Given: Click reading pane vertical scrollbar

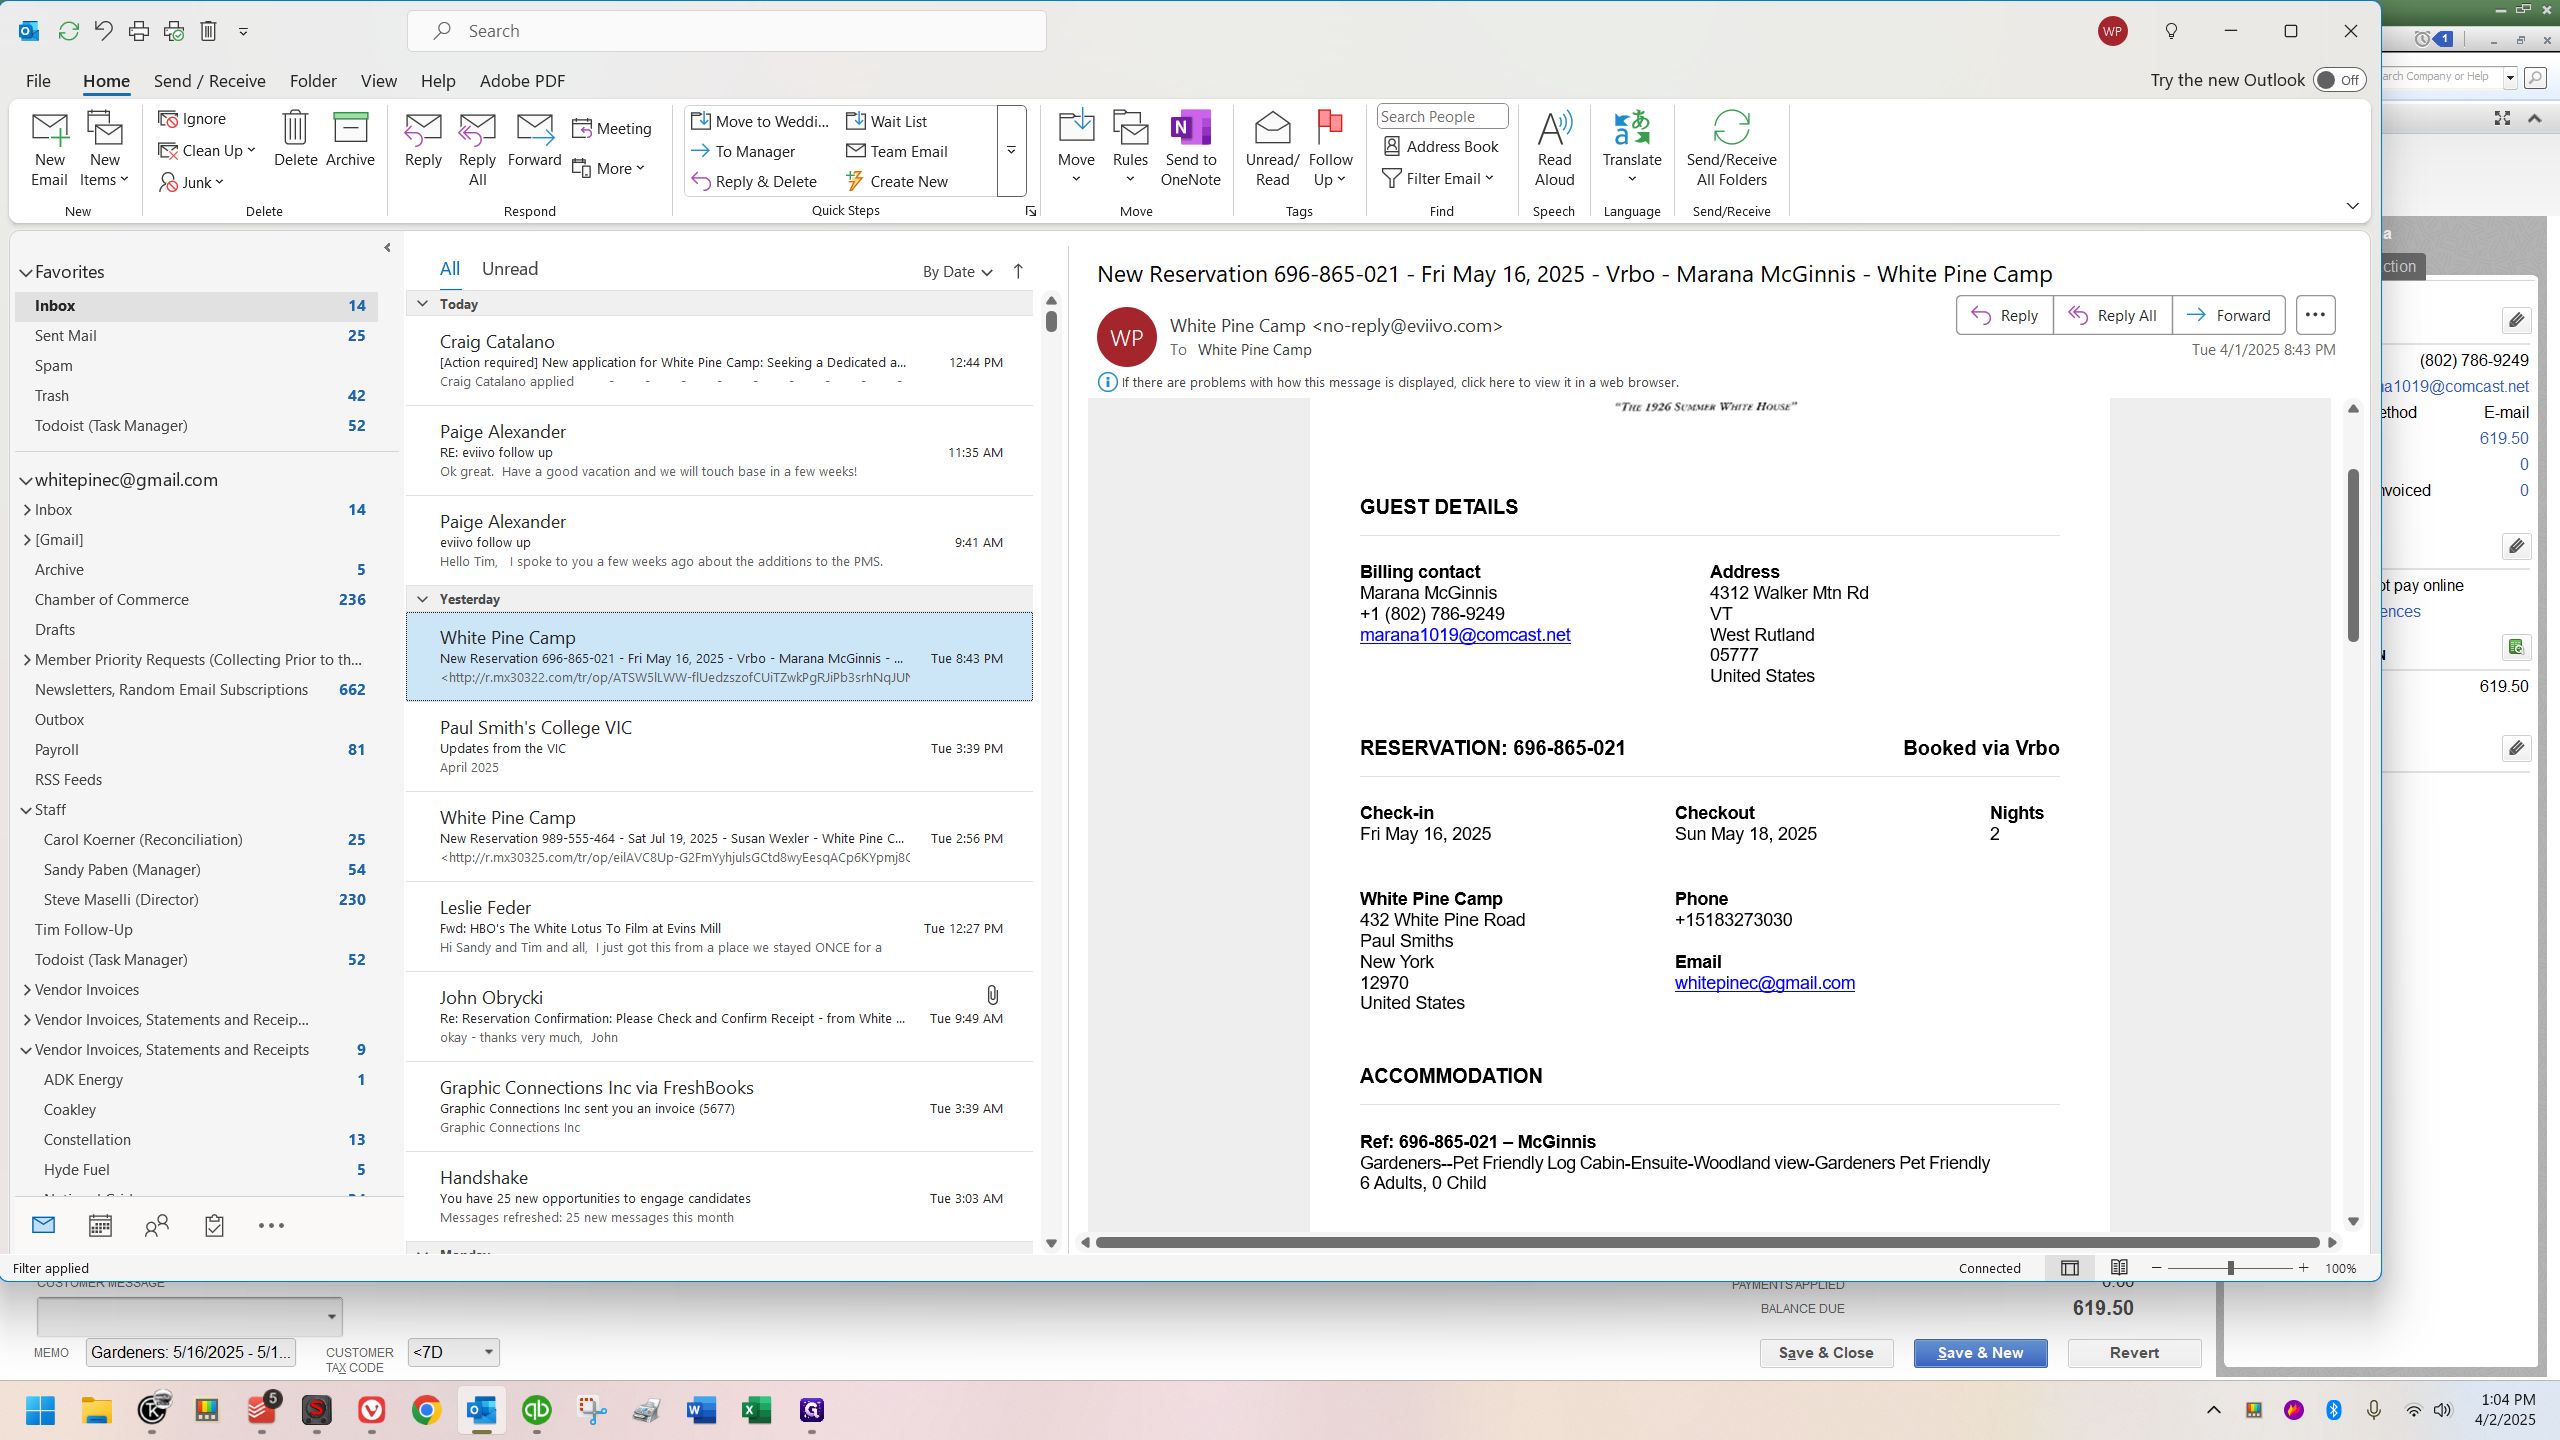Looking at the screenshot, I should click(x=2353, y=555).
